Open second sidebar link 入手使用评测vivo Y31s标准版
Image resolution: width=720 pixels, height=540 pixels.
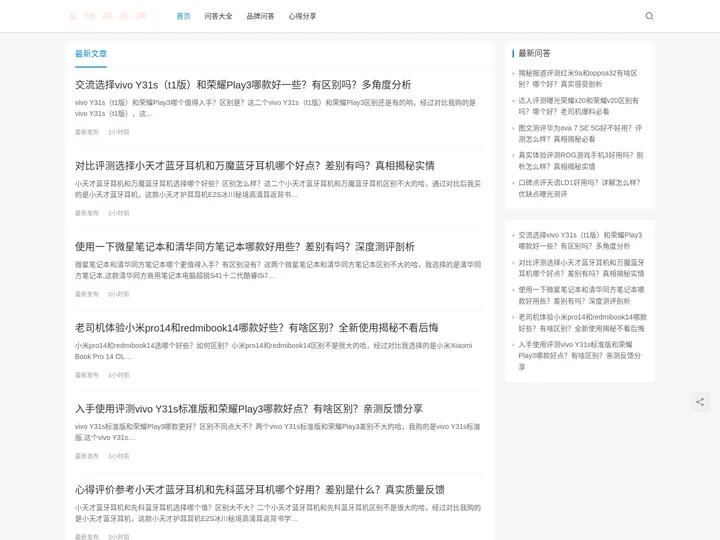[x=579, y=355]
